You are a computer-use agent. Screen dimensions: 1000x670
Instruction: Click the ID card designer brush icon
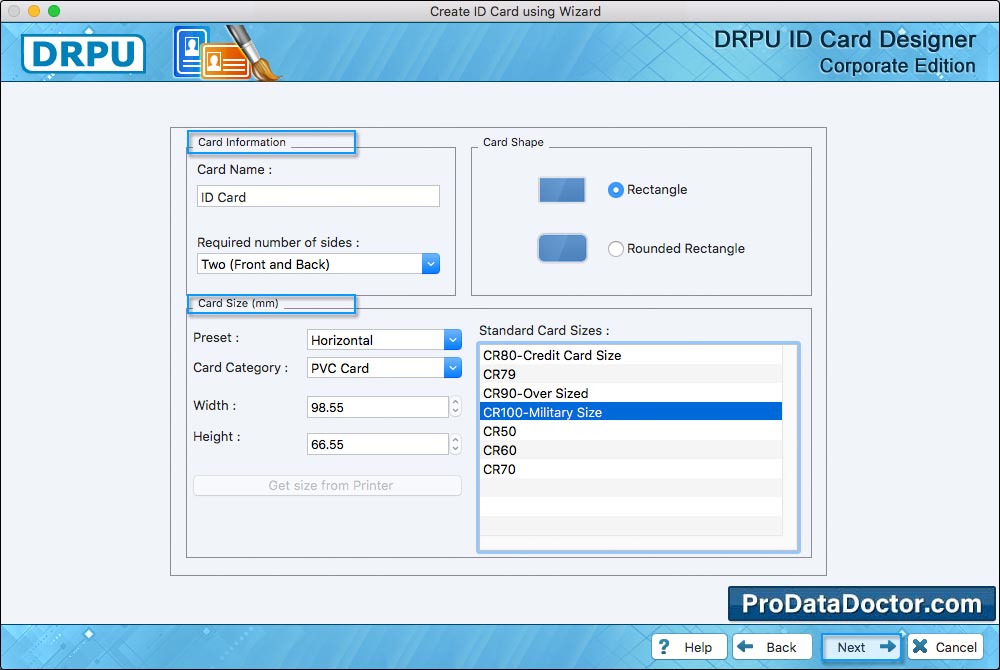(x=227, y=53)
